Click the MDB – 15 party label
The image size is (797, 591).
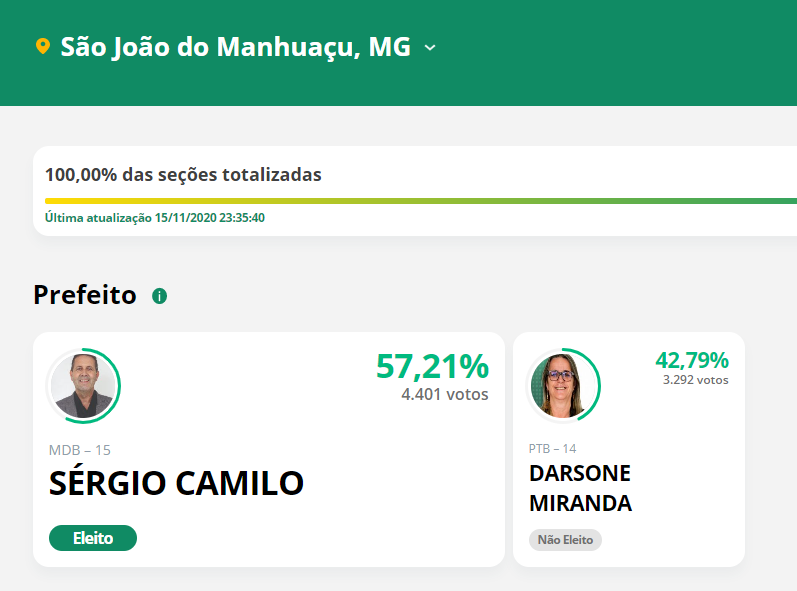click(79, 450)
